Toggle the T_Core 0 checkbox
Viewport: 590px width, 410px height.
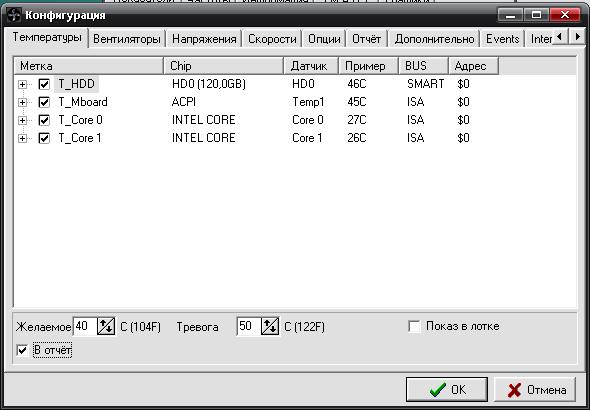pos(44,120)
